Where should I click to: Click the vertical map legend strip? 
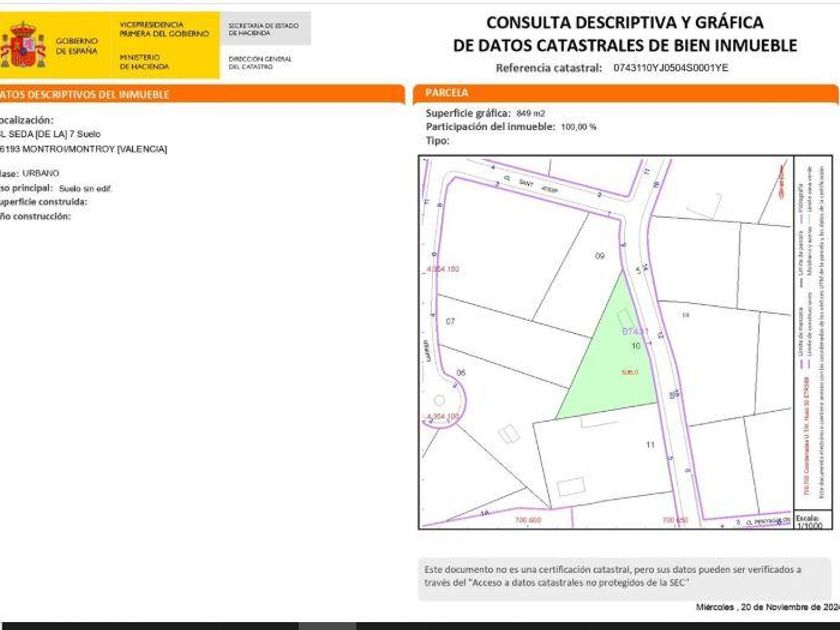[x=813, y=334]
